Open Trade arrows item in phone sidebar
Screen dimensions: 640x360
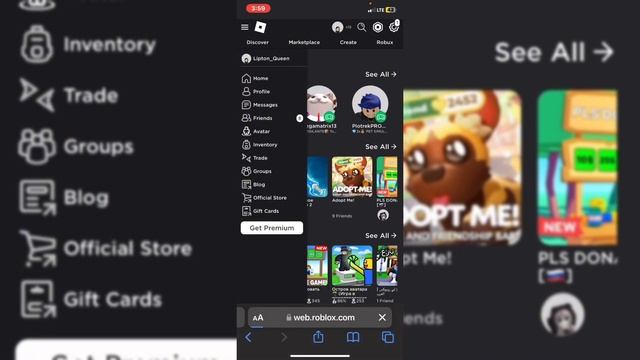point(255,158)
